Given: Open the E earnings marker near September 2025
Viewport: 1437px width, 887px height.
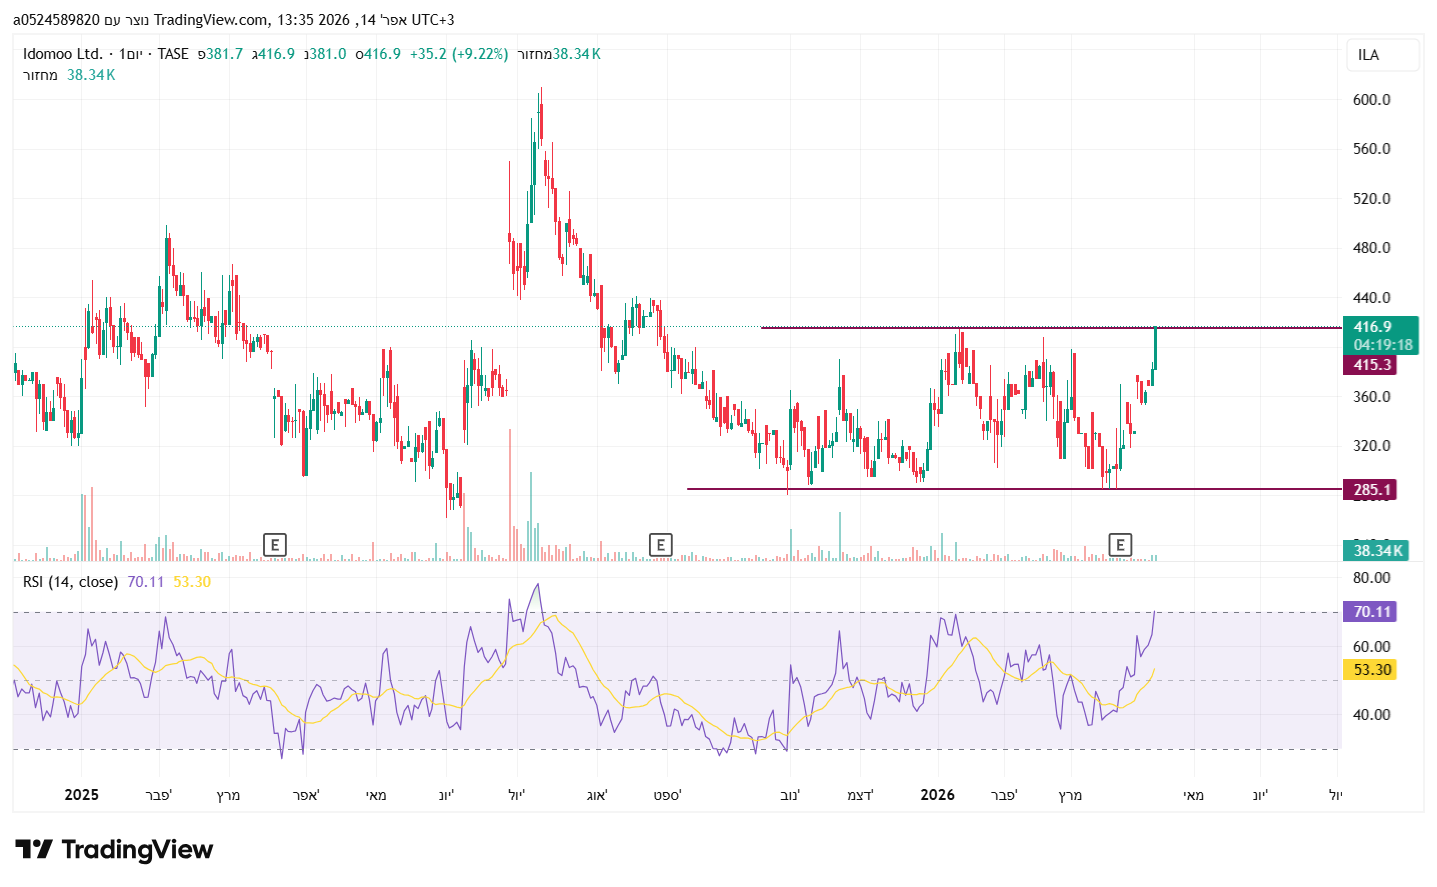Looking at the screenshot, I should pyautogui.click(x=659, y=545).
